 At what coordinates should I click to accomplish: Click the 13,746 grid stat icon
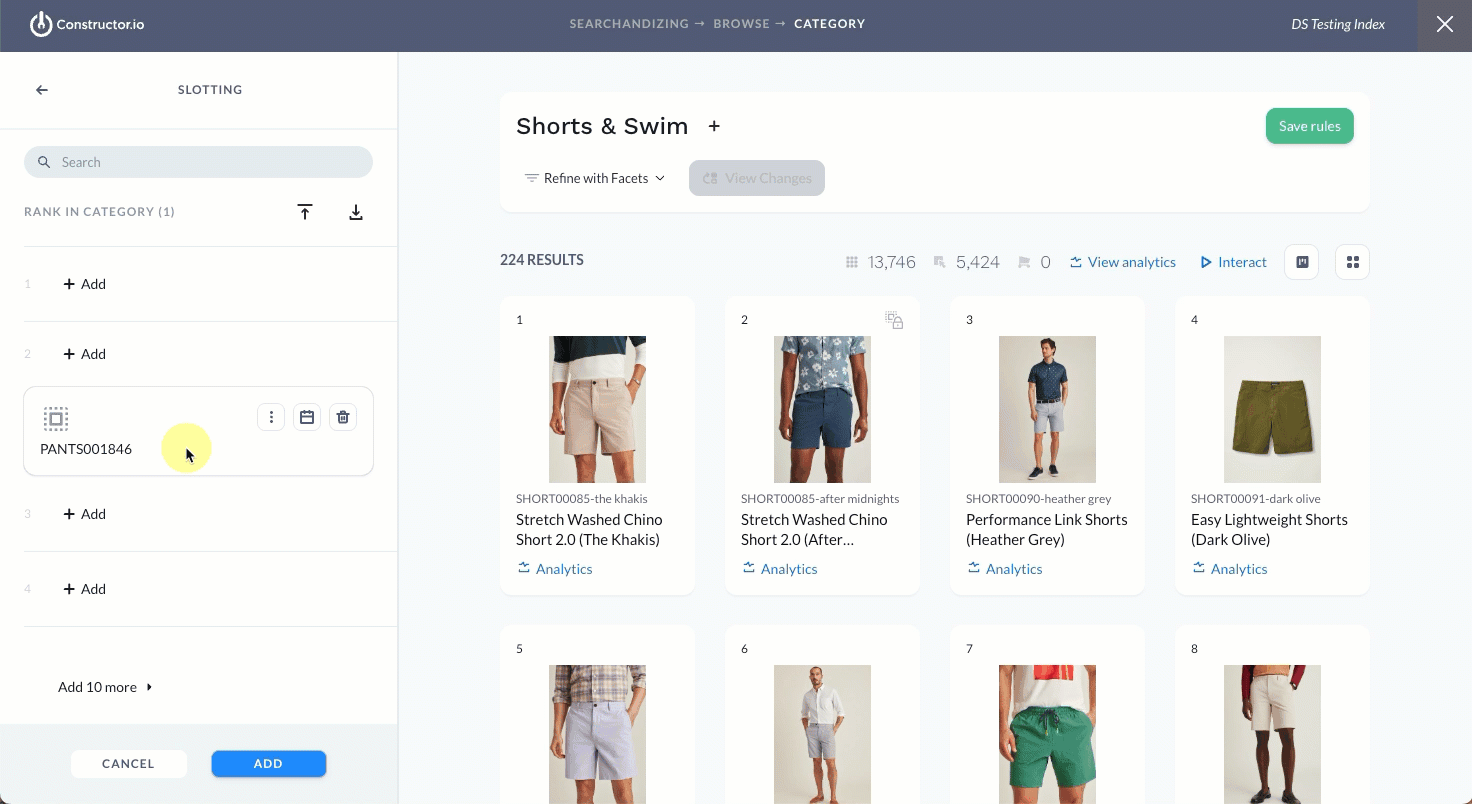pyautogui.click(x=852, y=262)
